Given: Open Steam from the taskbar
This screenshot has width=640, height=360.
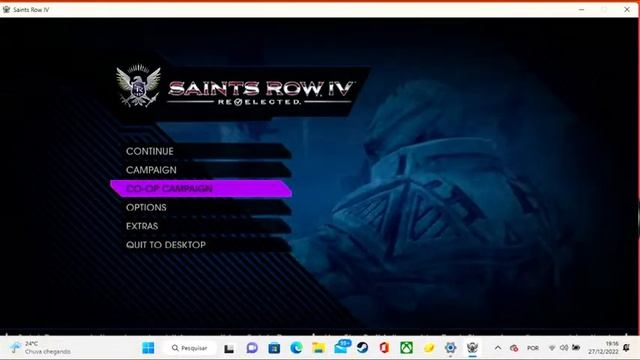Looking at the screenshot, I should [x=362, y=348].
